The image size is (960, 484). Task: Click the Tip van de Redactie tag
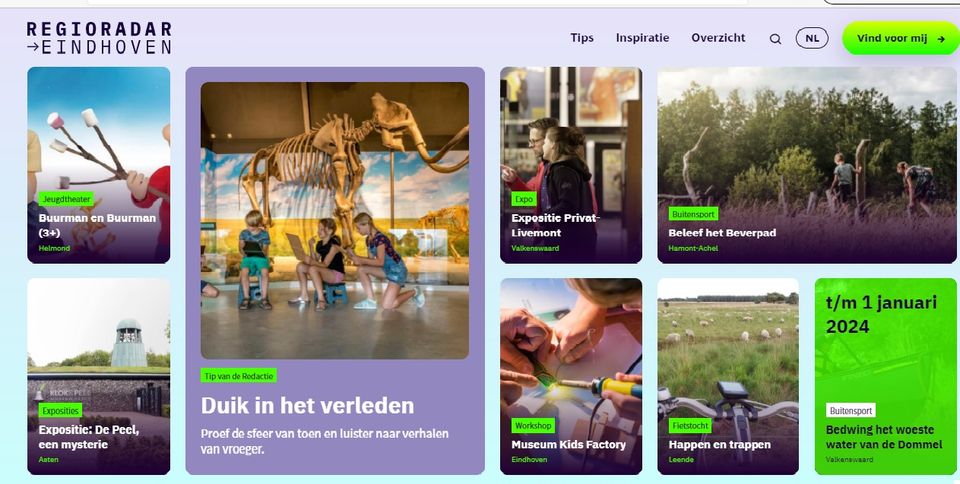[239, 376]
